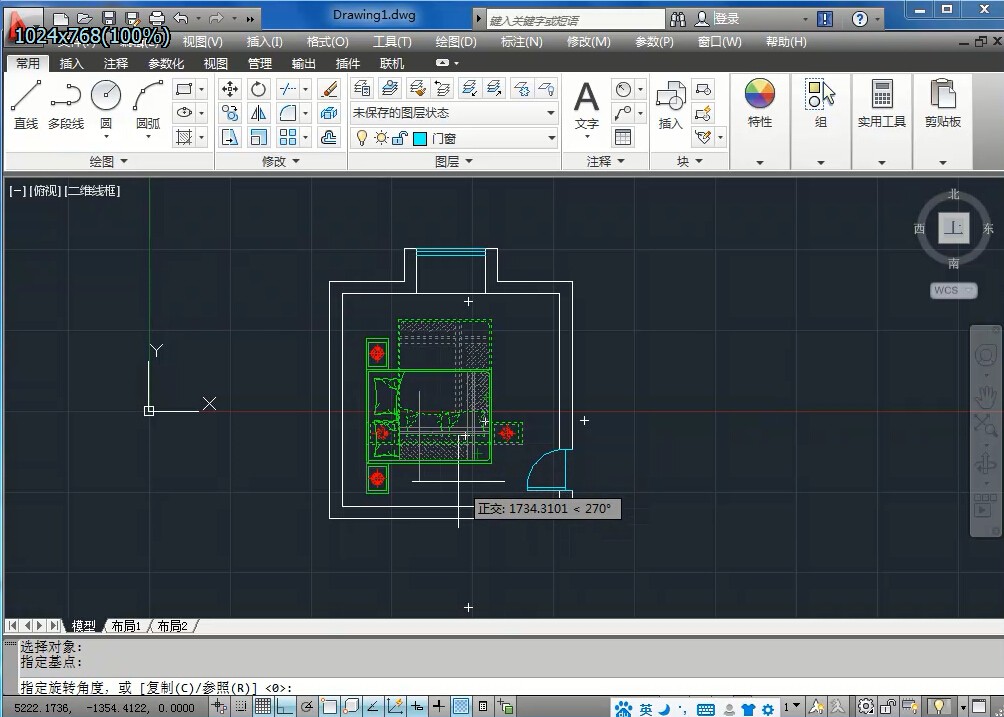The width and height of the screenshot is (1004, 717).
Task: Click the Save icon in quick access toolbar
Action: click(109, 18)
